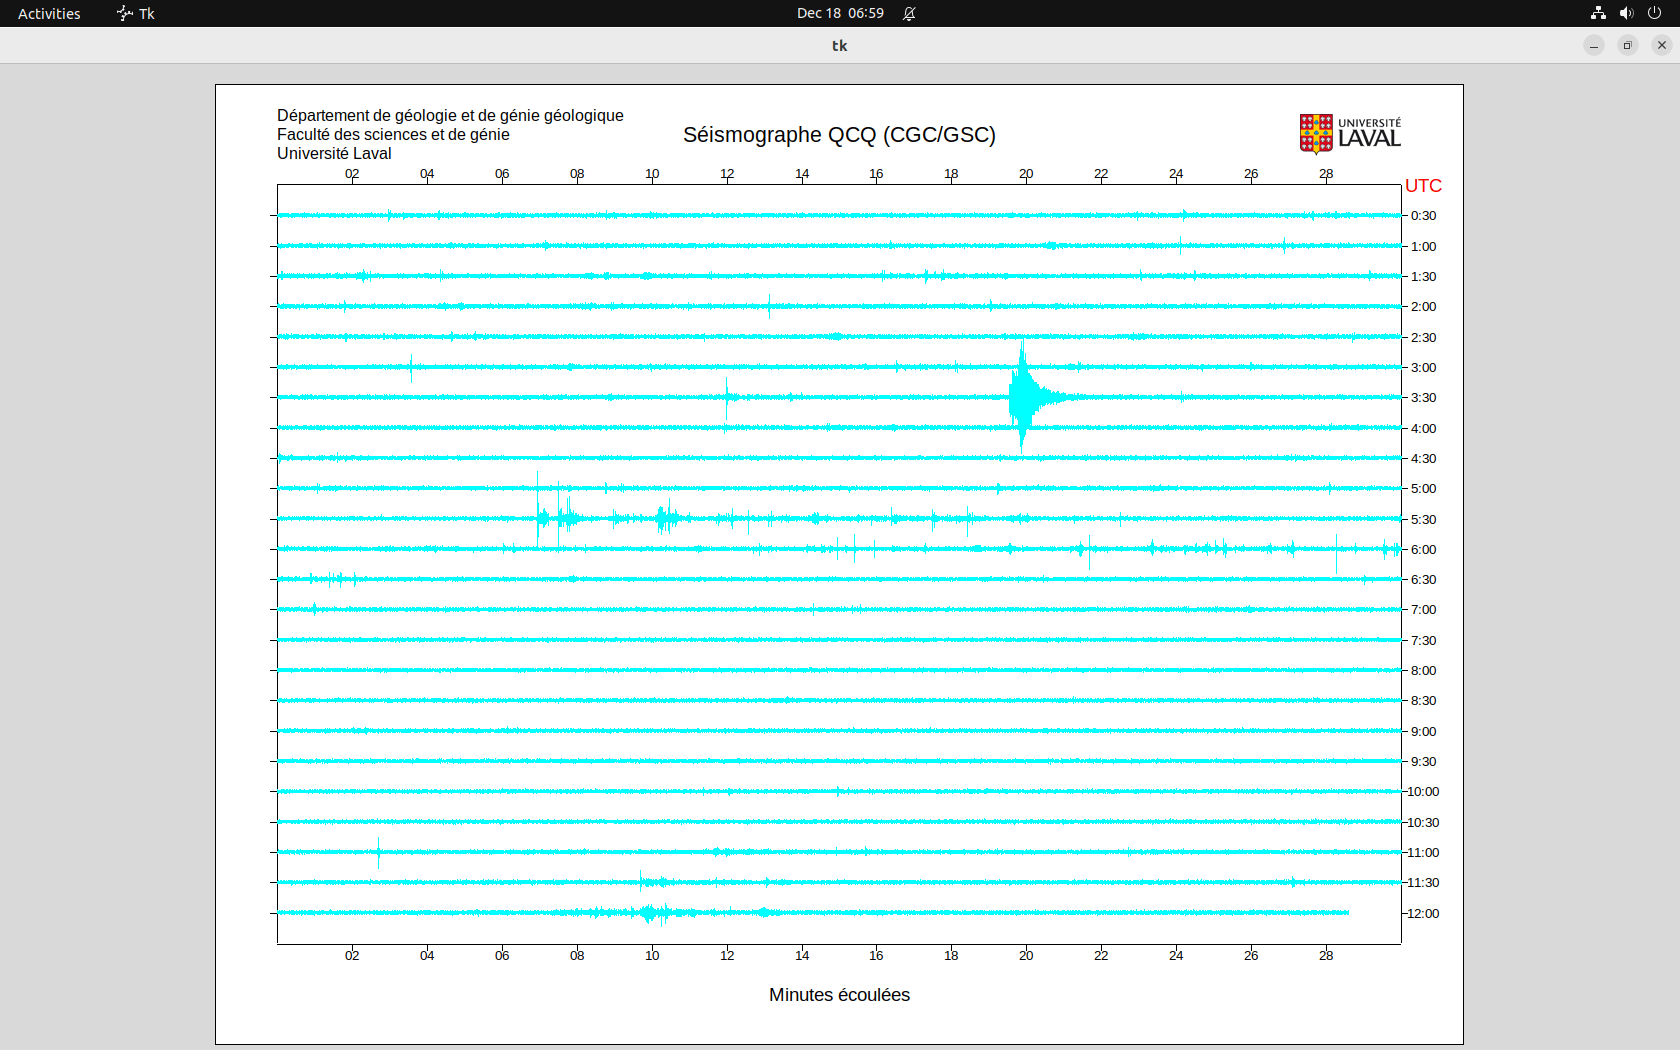Open the power menu icon
The width and height of the screenshot is (1680, 1050).
tap(1654, 13)
